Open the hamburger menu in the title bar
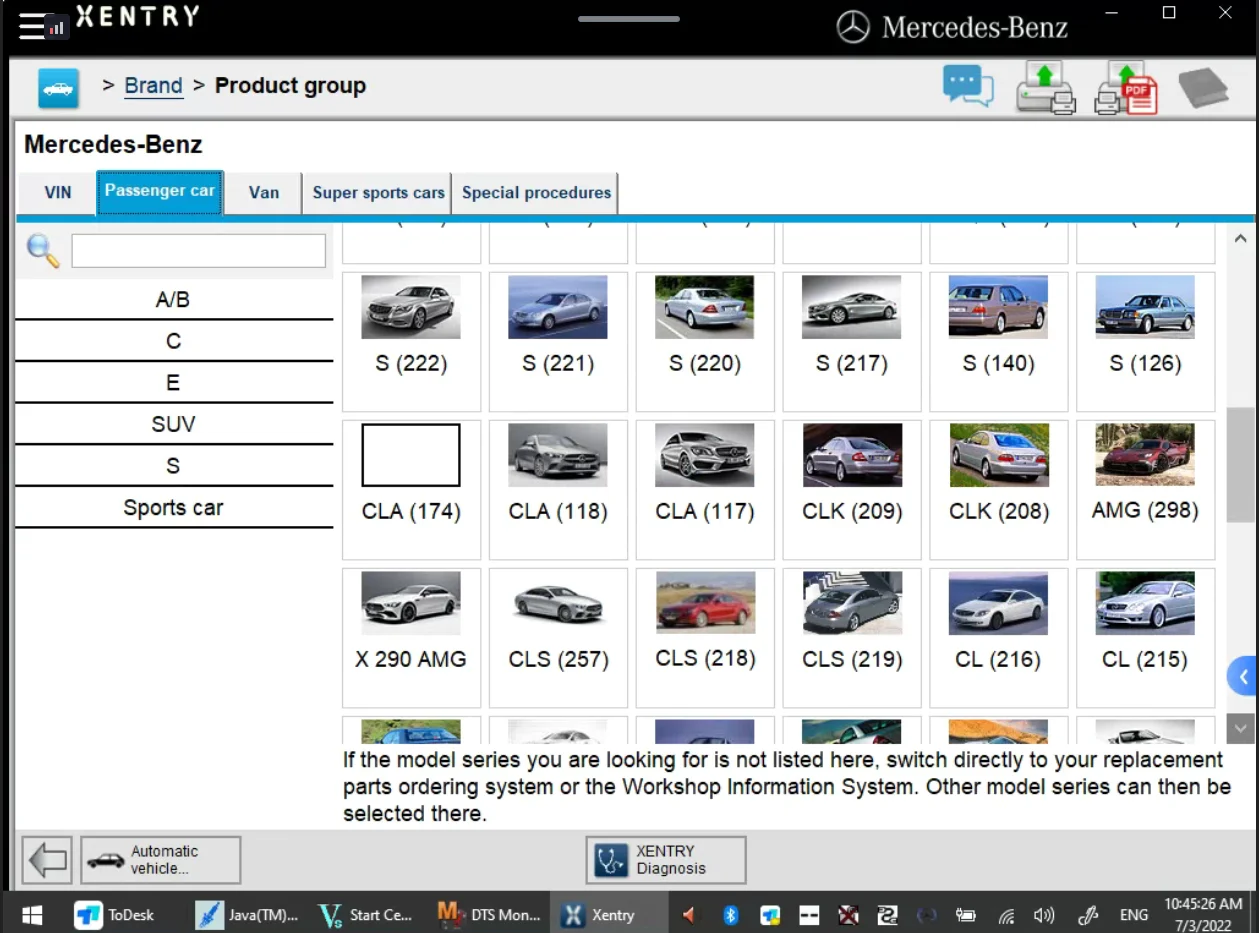The height and width of the screenshot is (933, 1259). tap(31, 27)
